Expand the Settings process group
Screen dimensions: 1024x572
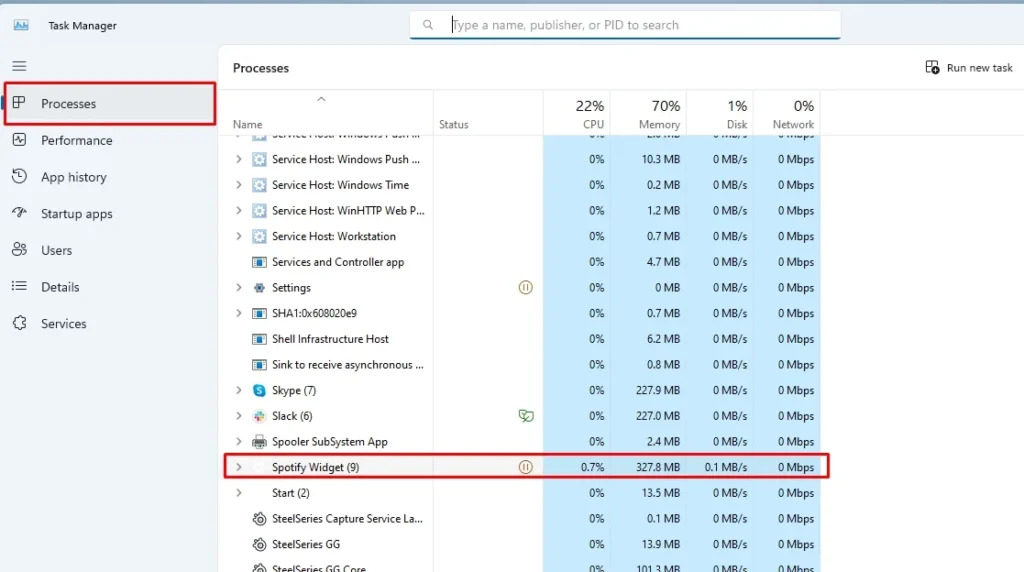(238, 287)
